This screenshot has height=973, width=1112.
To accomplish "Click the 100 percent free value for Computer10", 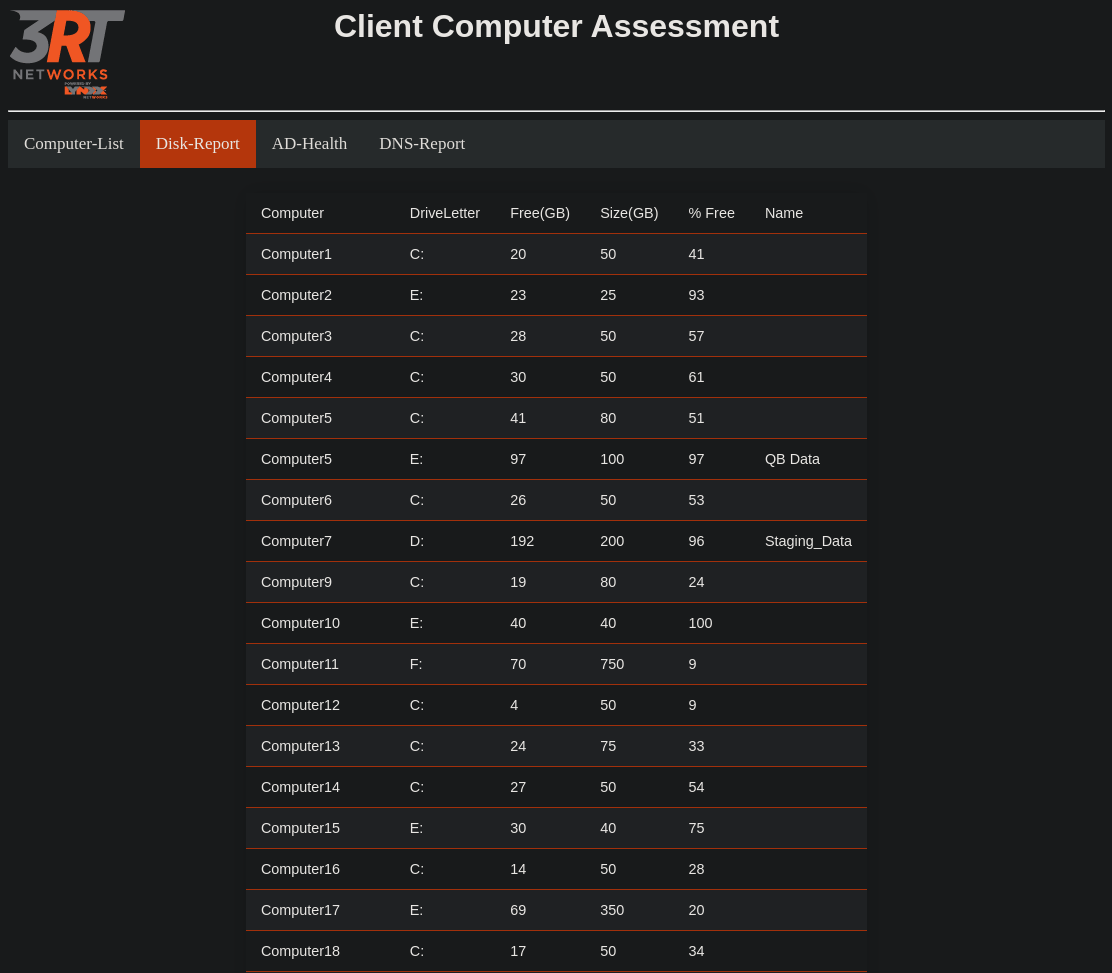I will point(700,623).
